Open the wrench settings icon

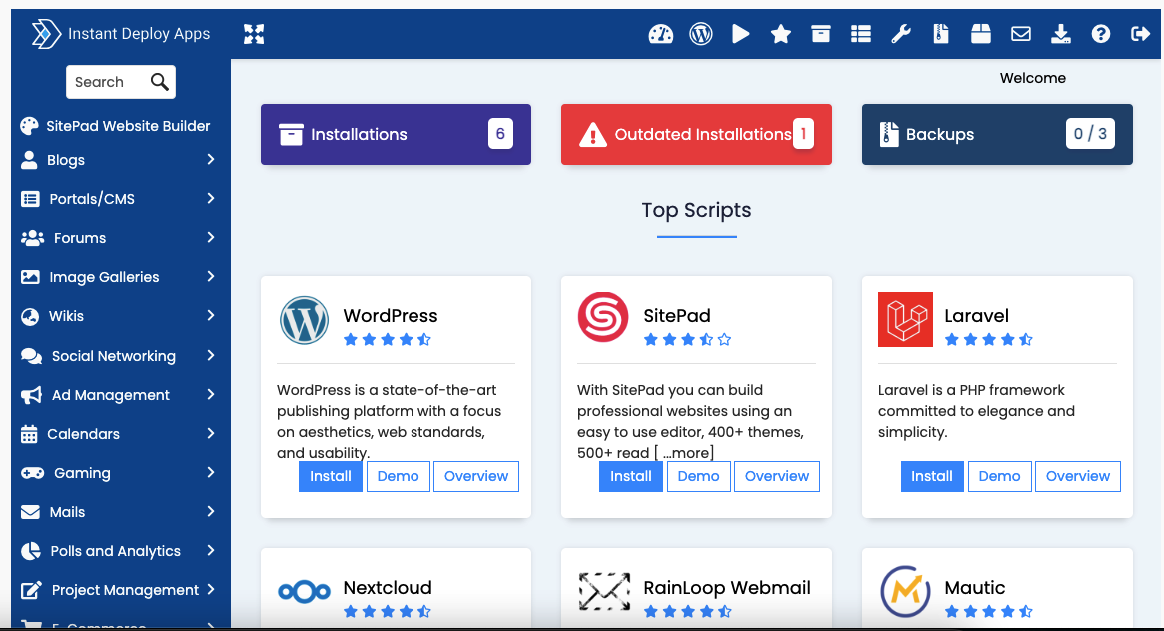[900, 34]
